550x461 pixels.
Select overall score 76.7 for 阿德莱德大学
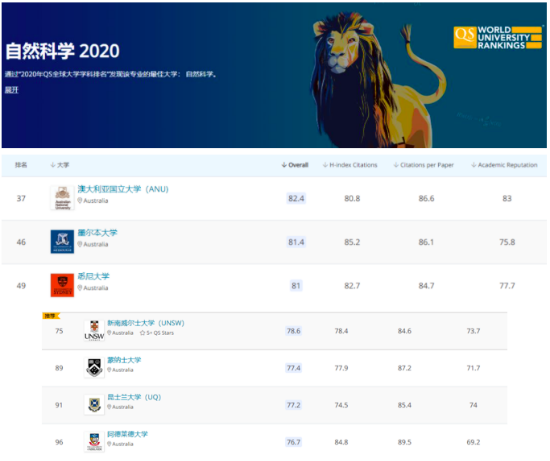[x=294, y=442]
